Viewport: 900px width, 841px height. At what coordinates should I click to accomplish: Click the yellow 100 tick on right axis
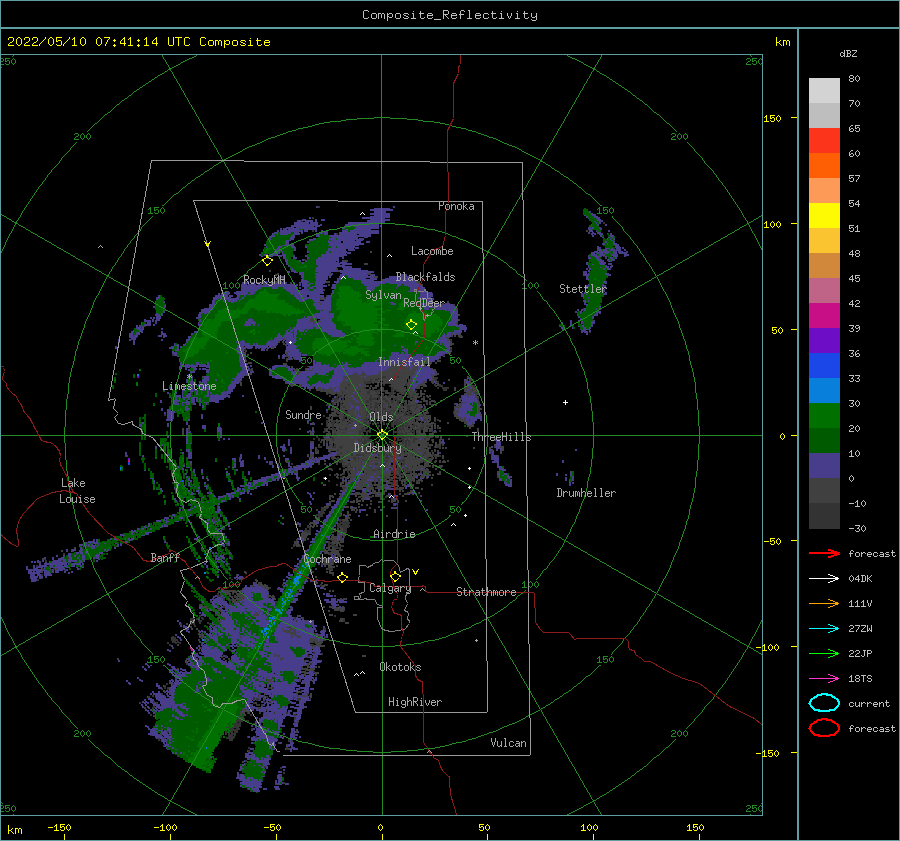(772, 224)
